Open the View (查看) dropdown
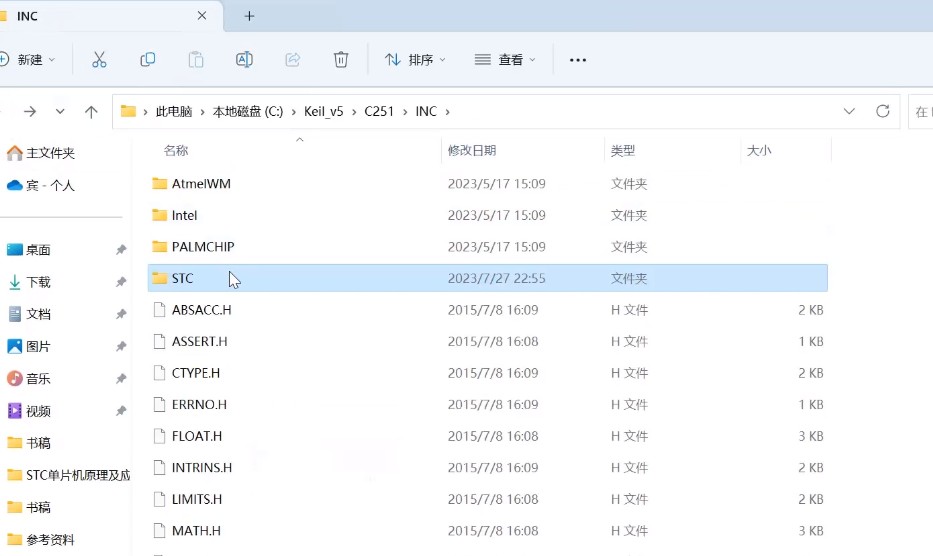The height and width of the screenshot is (556, 933). tap(505, 60)
